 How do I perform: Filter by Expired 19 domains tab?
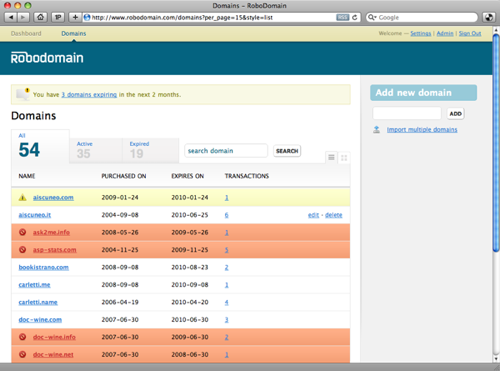[151, 151]
